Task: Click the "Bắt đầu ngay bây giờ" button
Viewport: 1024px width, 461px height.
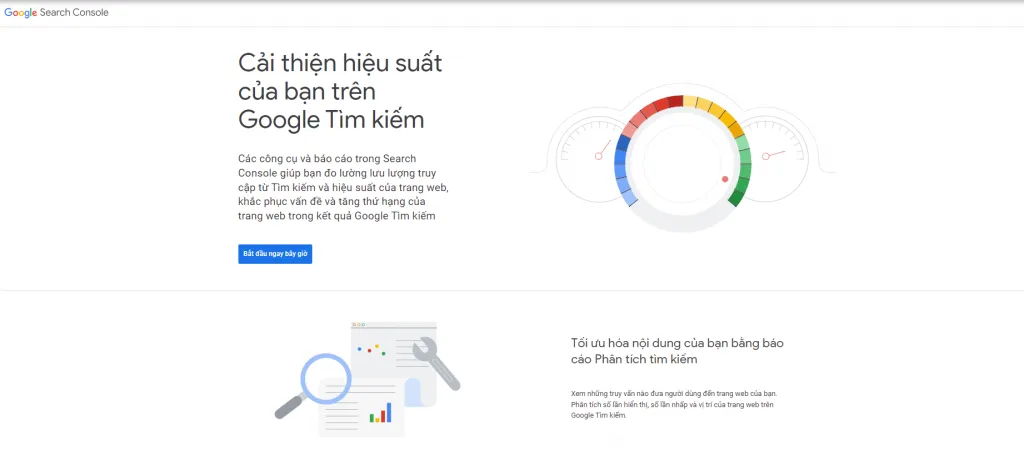Action: (x=275, y=253)
